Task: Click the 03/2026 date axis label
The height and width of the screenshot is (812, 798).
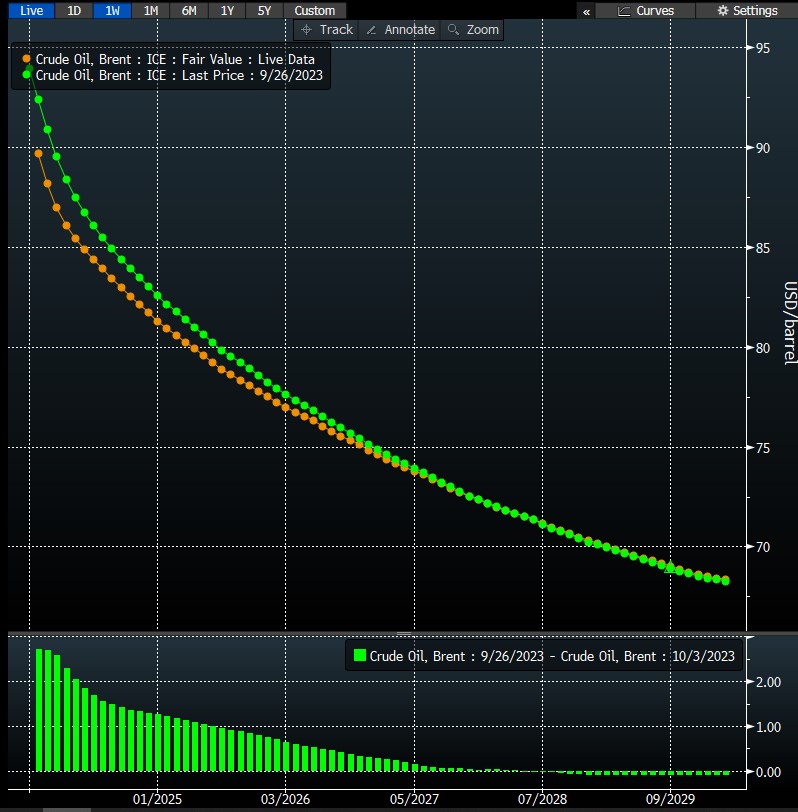Action: [285, 799]
